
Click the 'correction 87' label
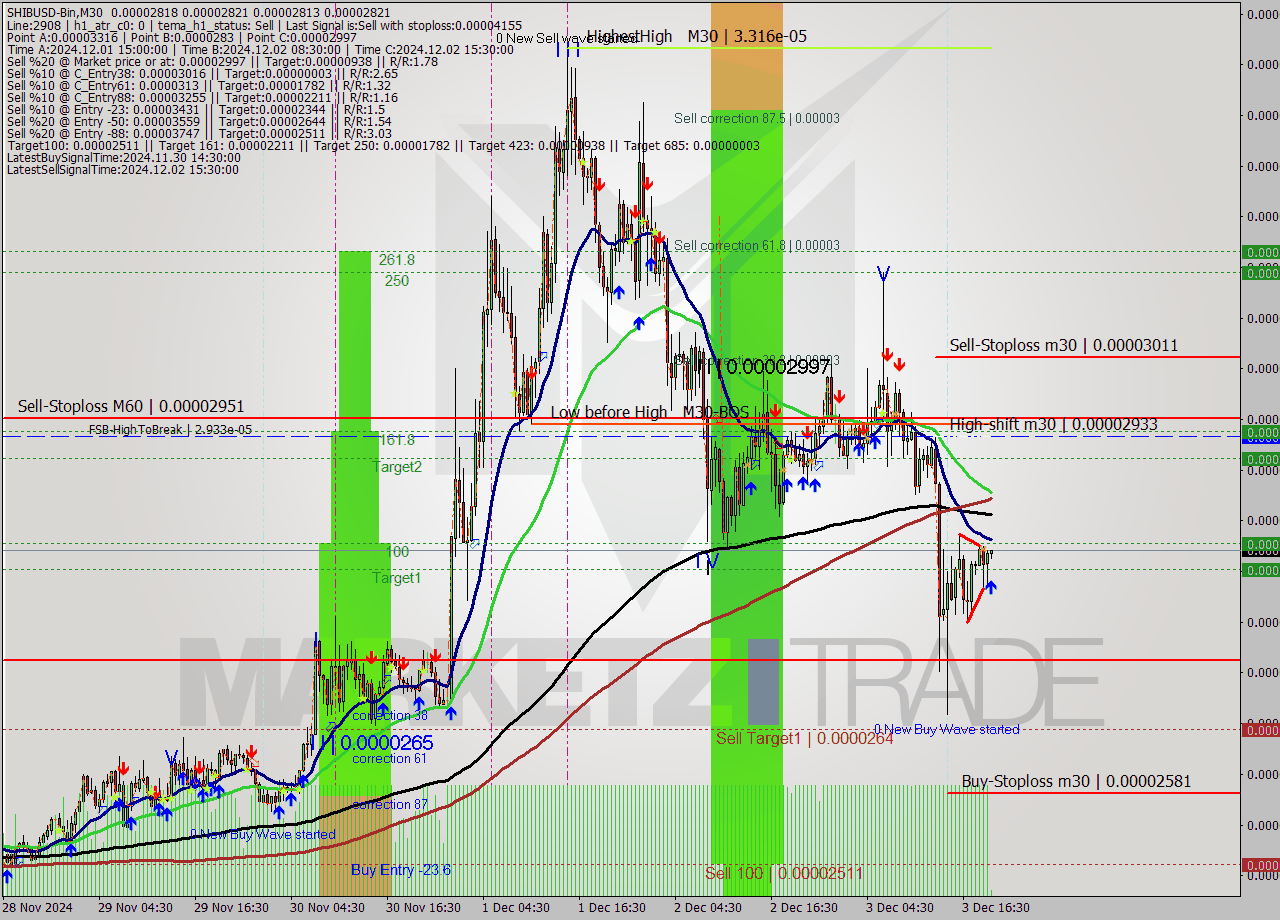[x=389, y=805]
